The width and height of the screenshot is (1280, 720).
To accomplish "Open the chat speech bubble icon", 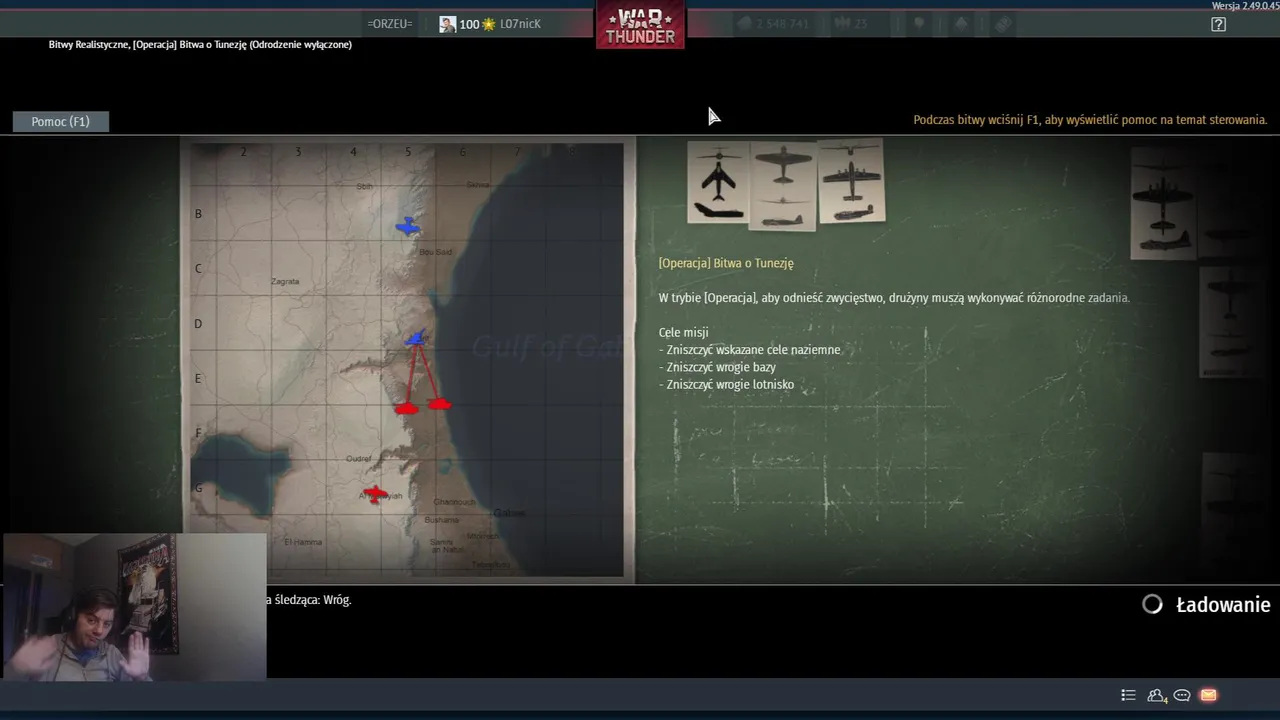I will pos(1182,695).
